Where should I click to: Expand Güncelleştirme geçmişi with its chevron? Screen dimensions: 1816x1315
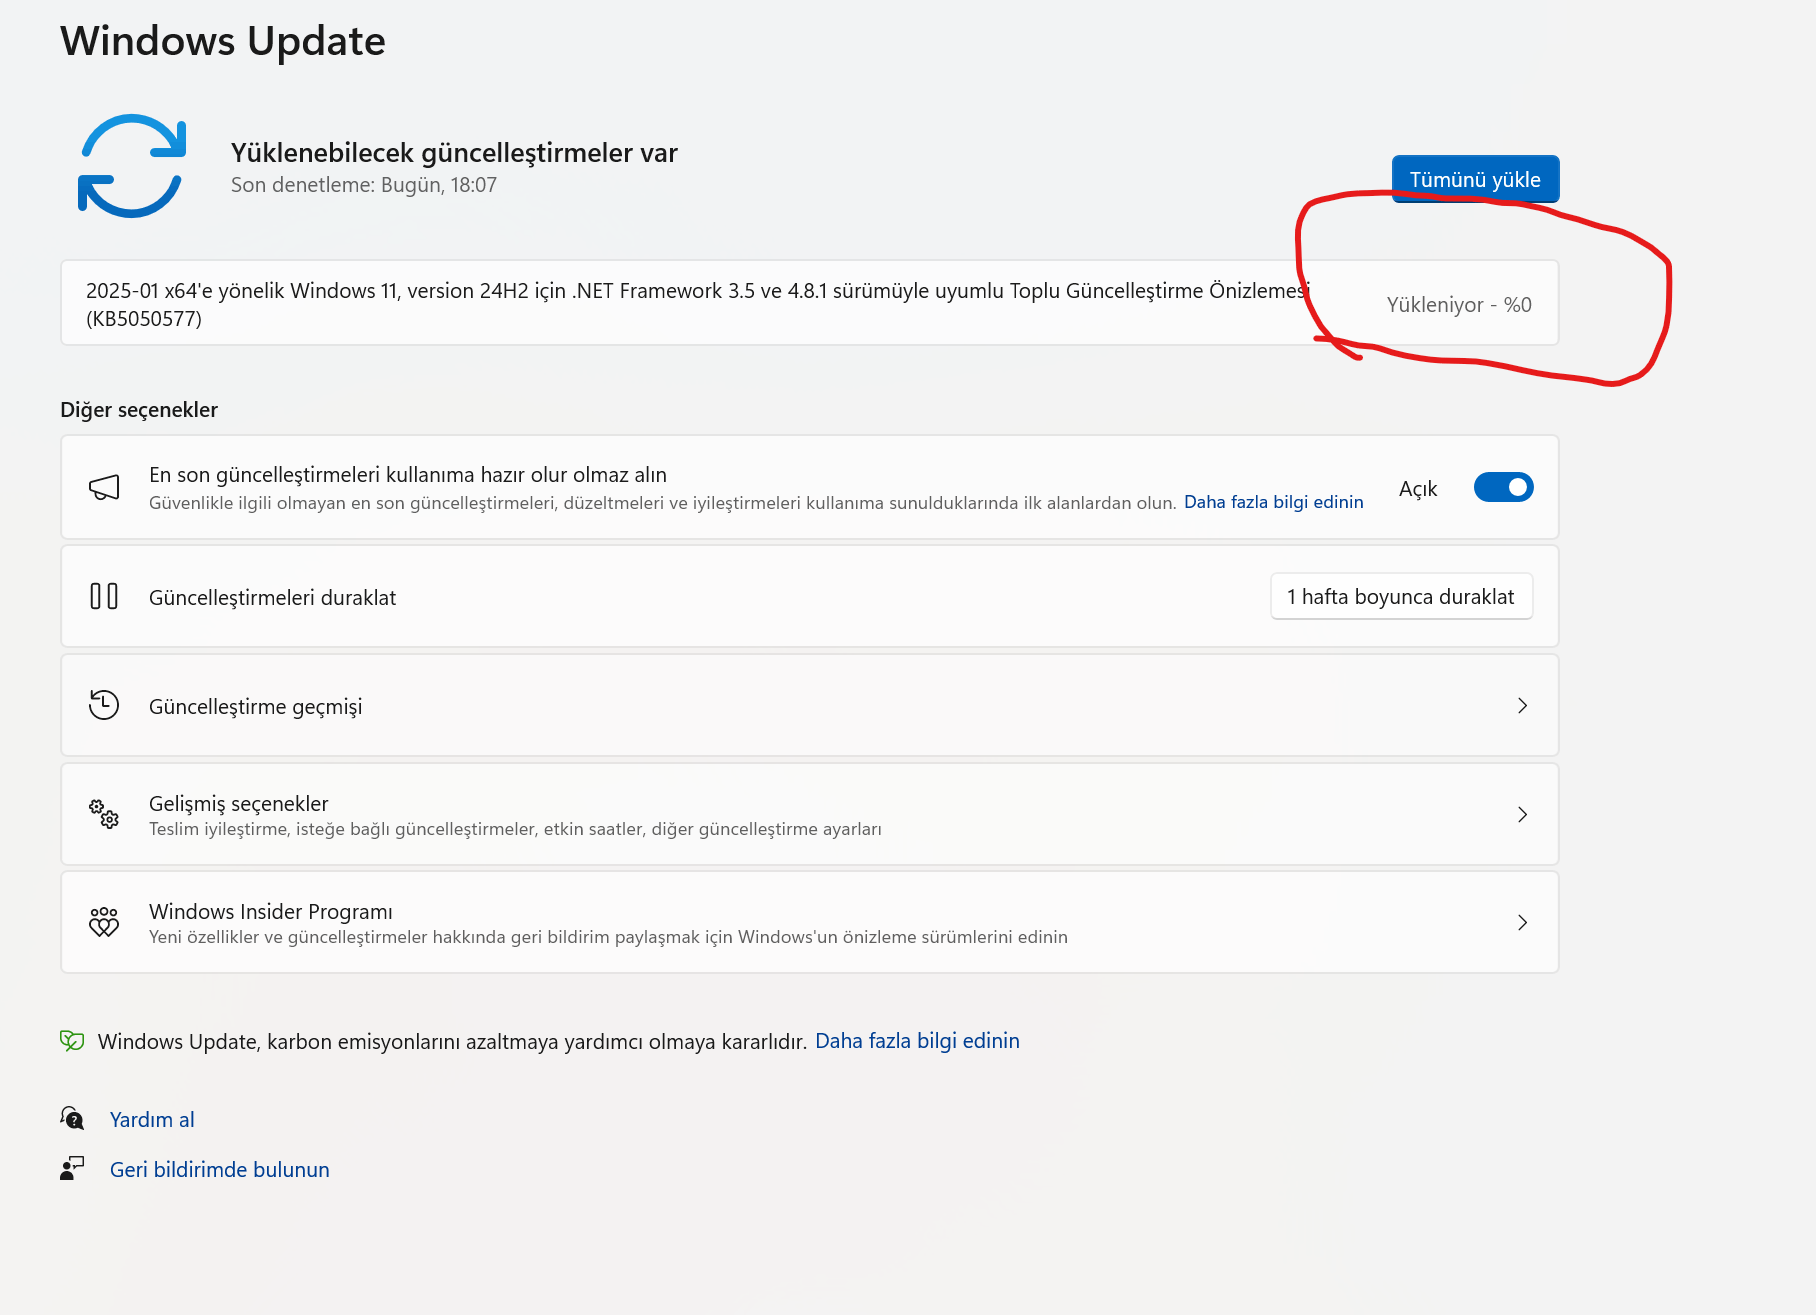pyautogui.click(x=1522, y=706)
